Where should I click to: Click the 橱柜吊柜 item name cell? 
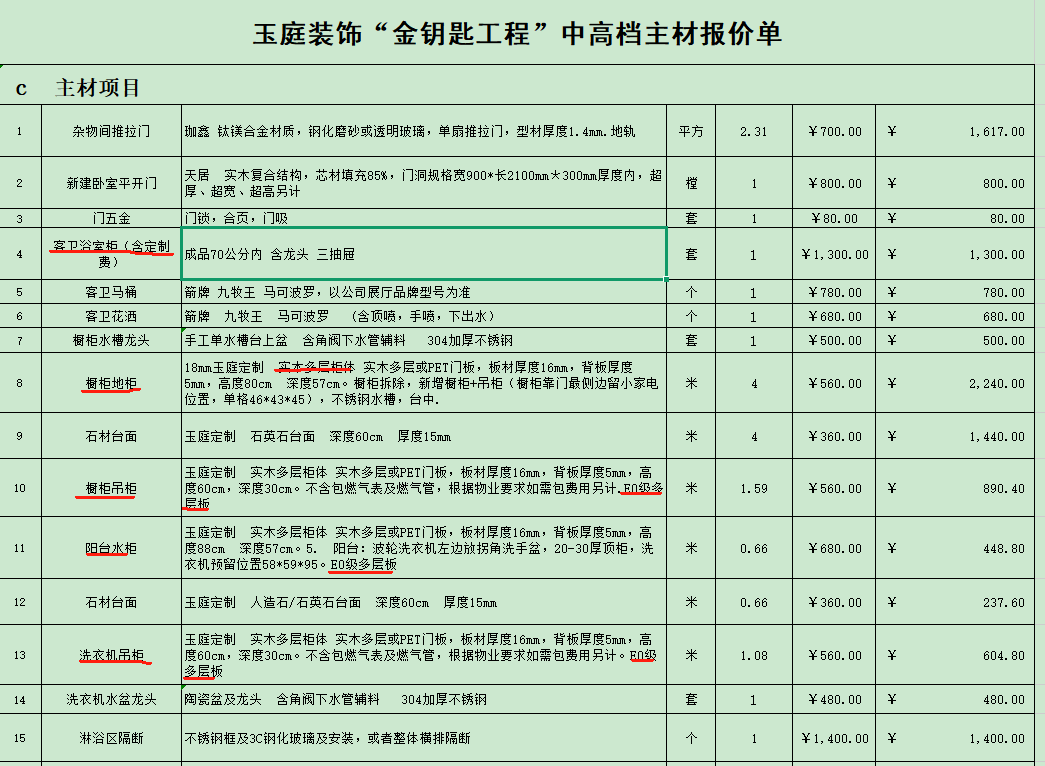click(111, 488)
